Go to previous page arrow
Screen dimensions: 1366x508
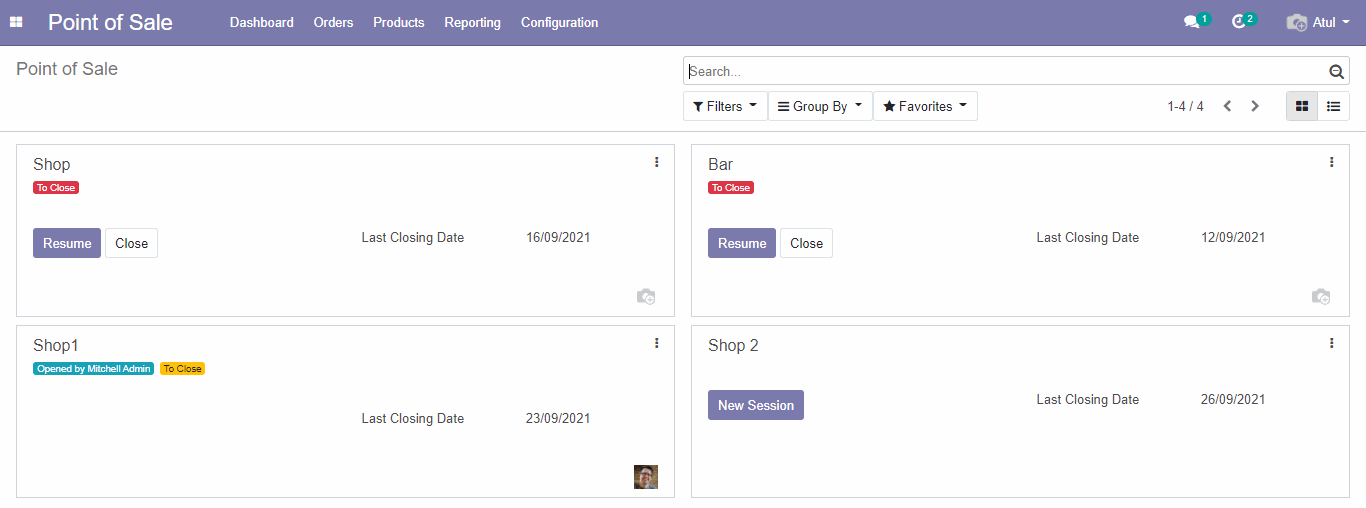(x=1227, y=106)
